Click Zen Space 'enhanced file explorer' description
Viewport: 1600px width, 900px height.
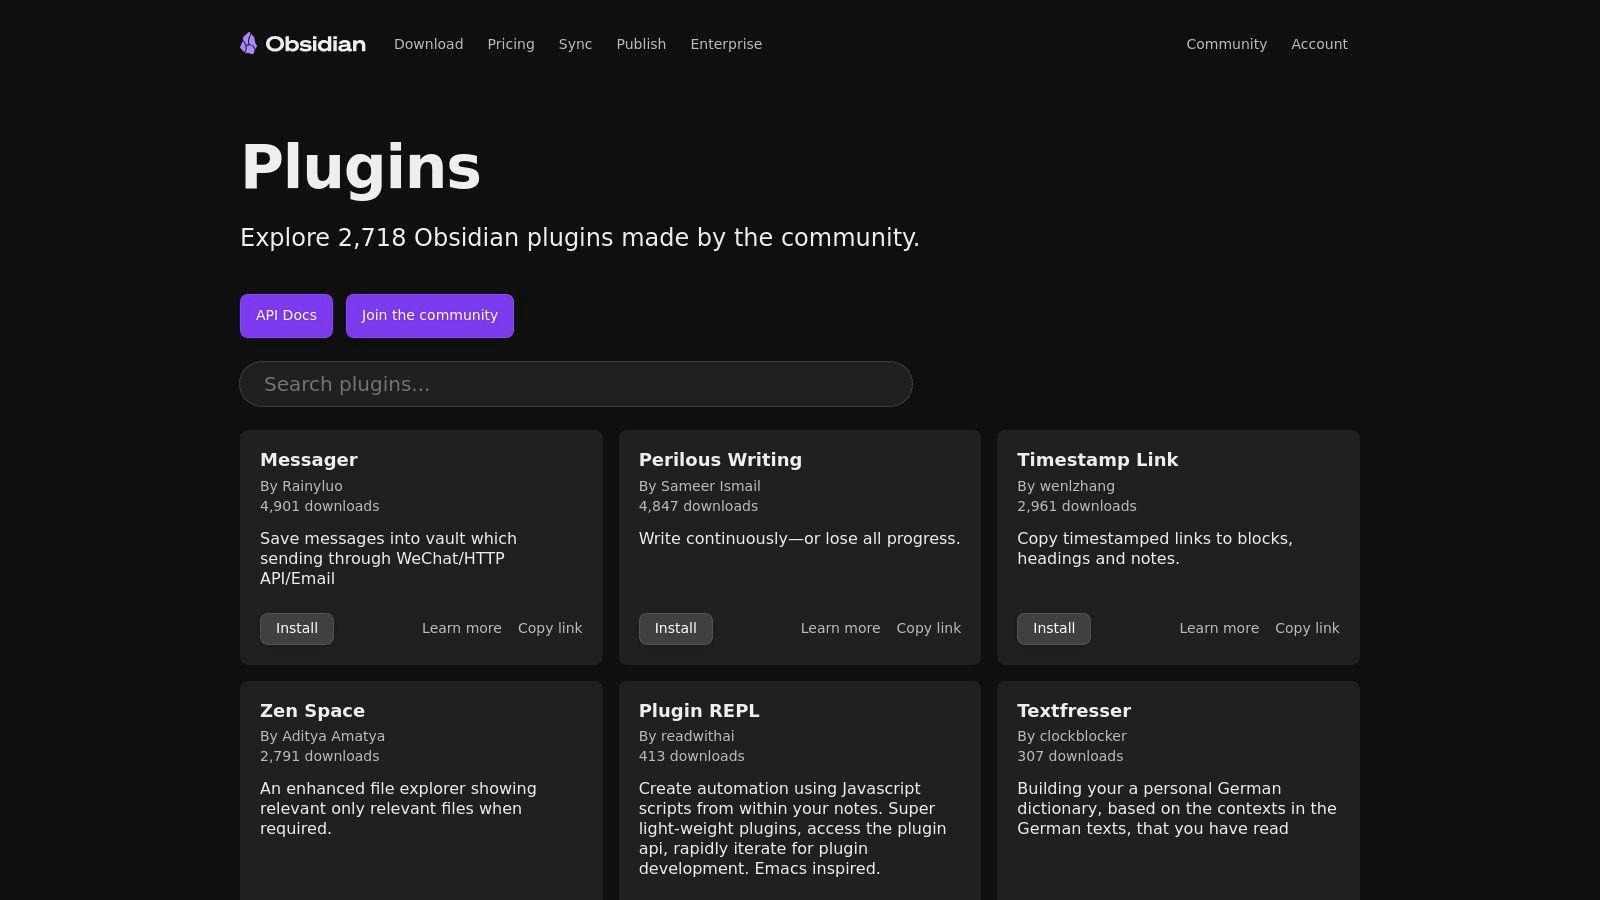click(x=398, y=809)
